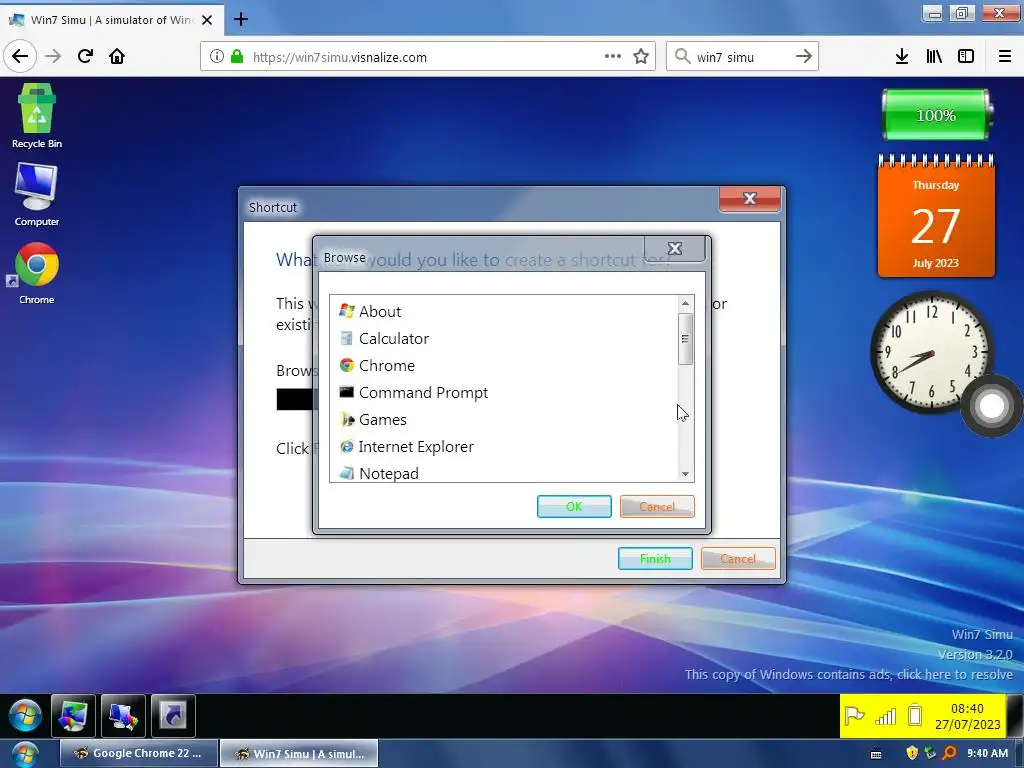Toggle the browser sidebar
Viewport: 1024px width, 768px height.
point(966,56)
